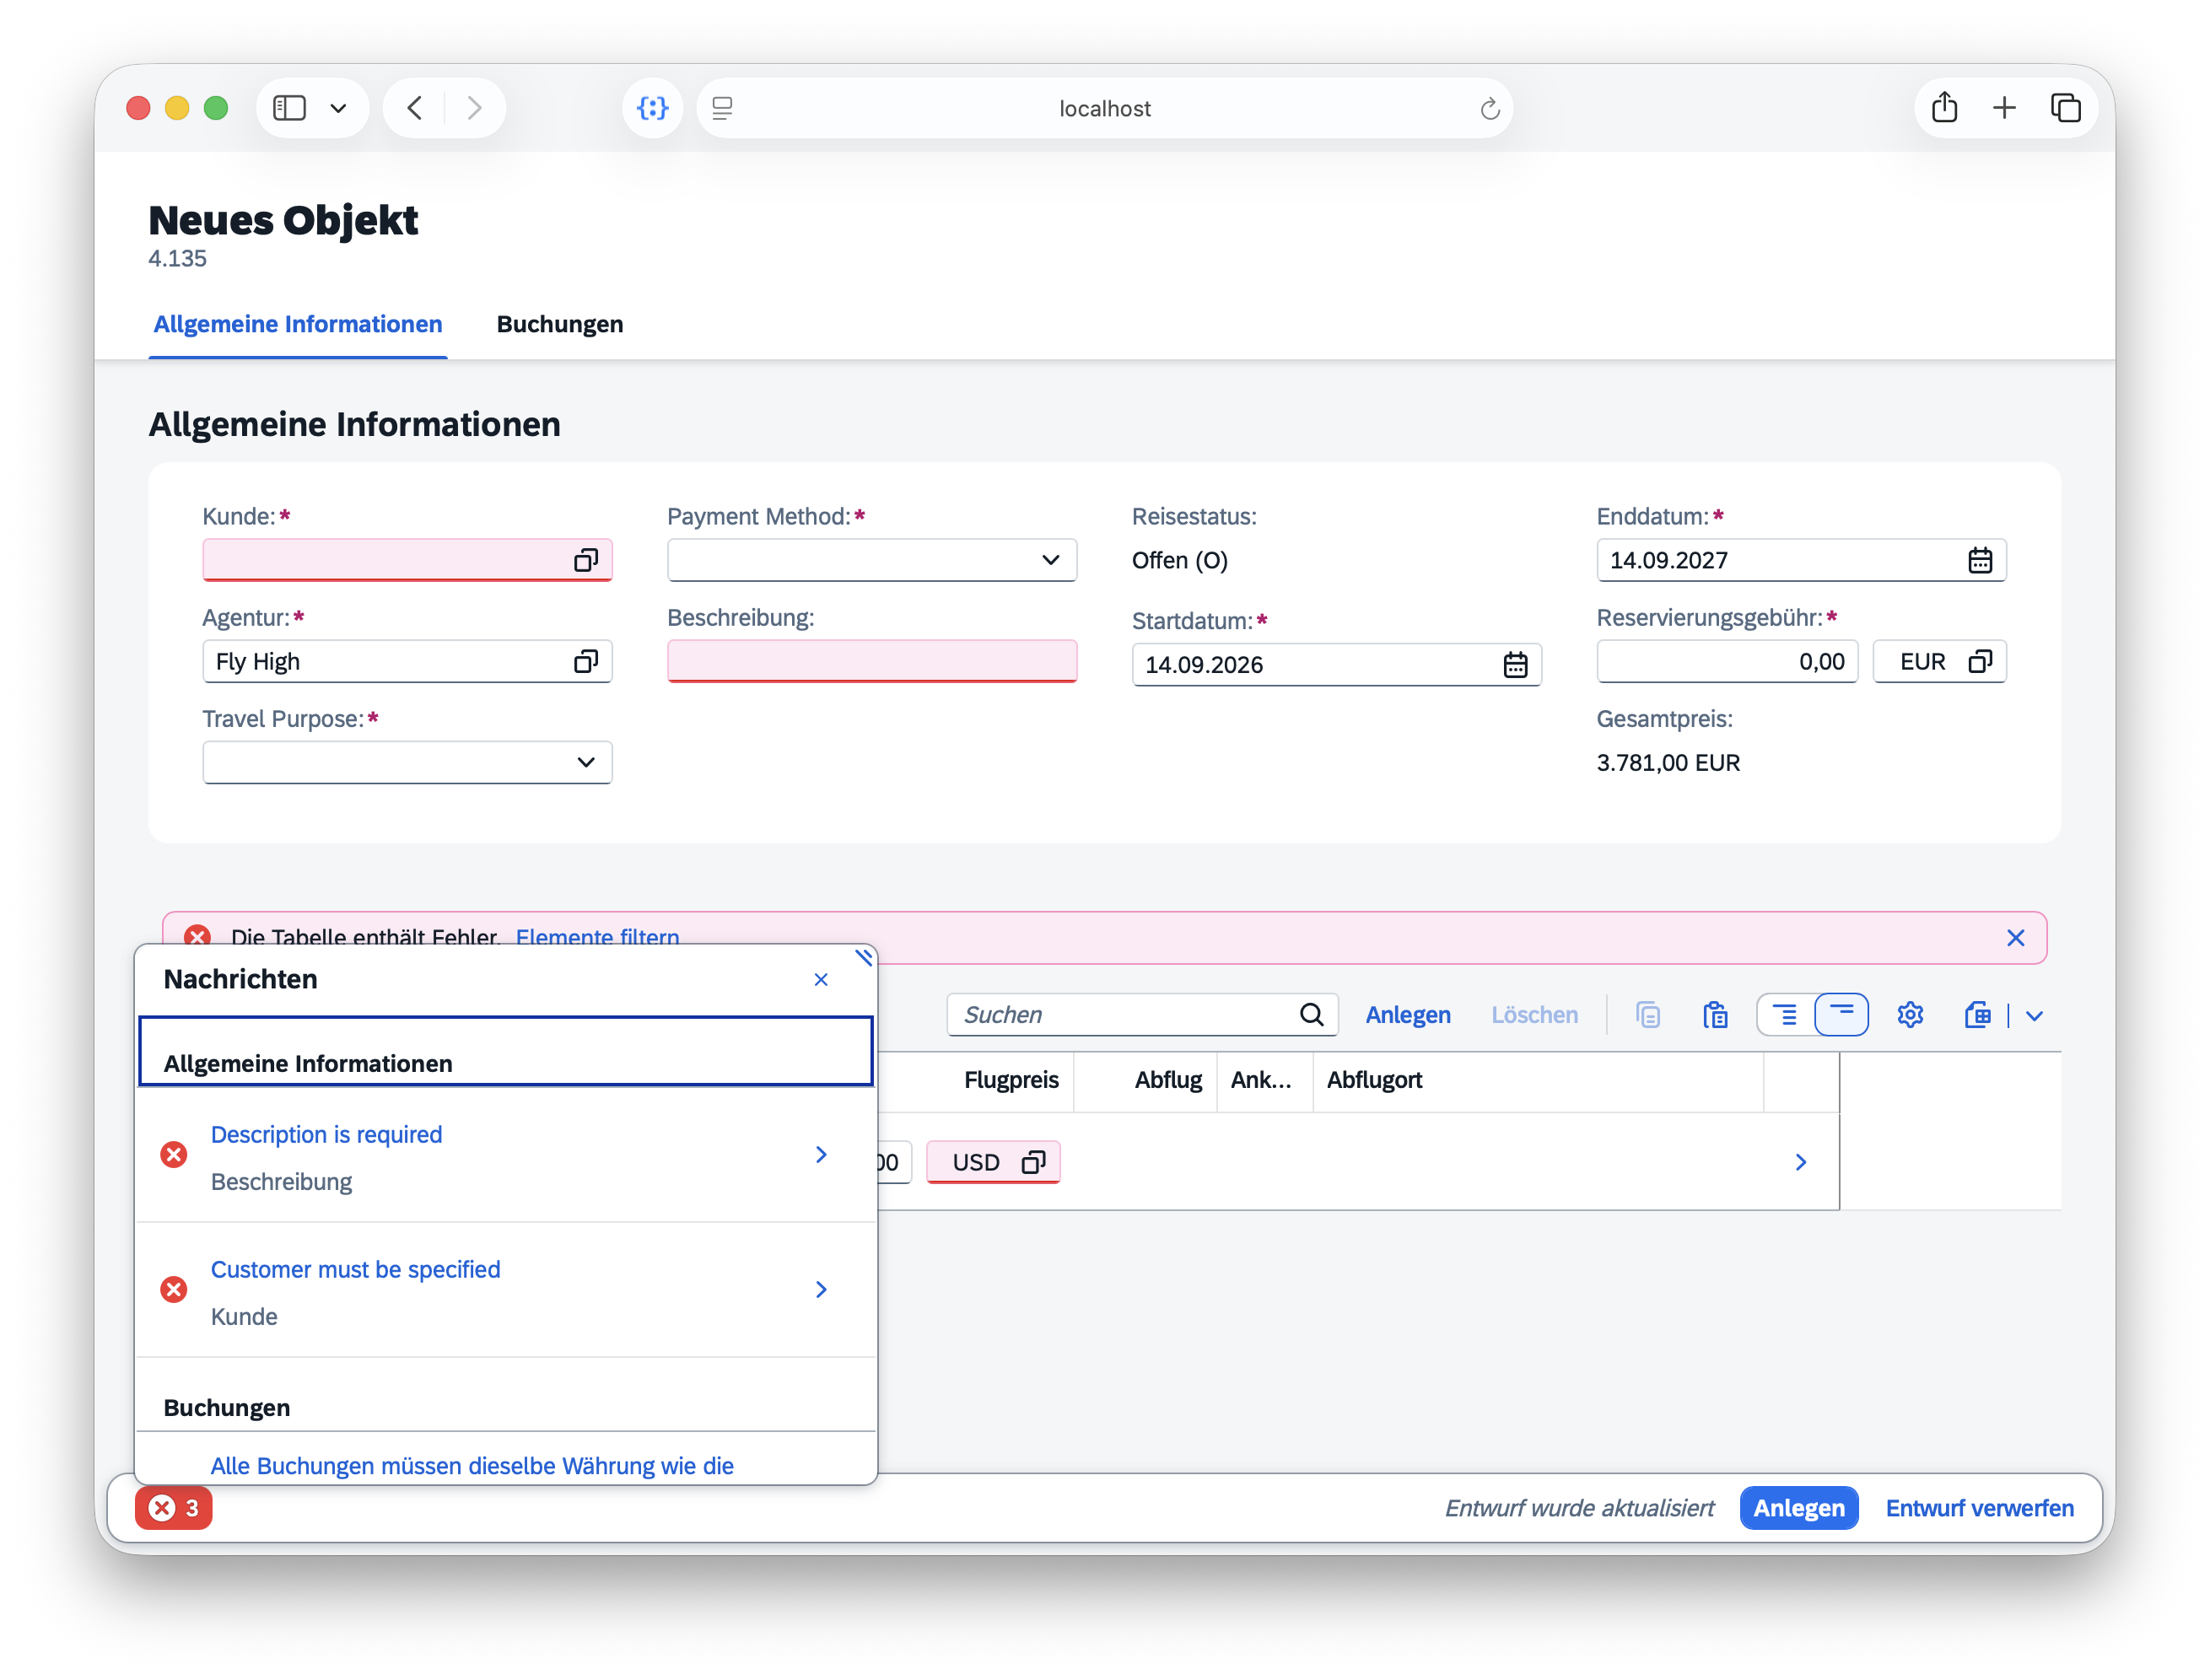Image resolution: width=2210 pixels, height=1680 pixels.
Task: Close the Nachrichten popover
Action: [x=821, y=979]
